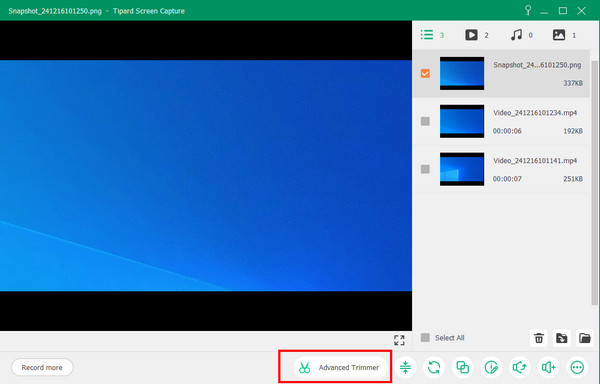Open the output folder icon
600x384 pixels.
[x=584, y=338]
